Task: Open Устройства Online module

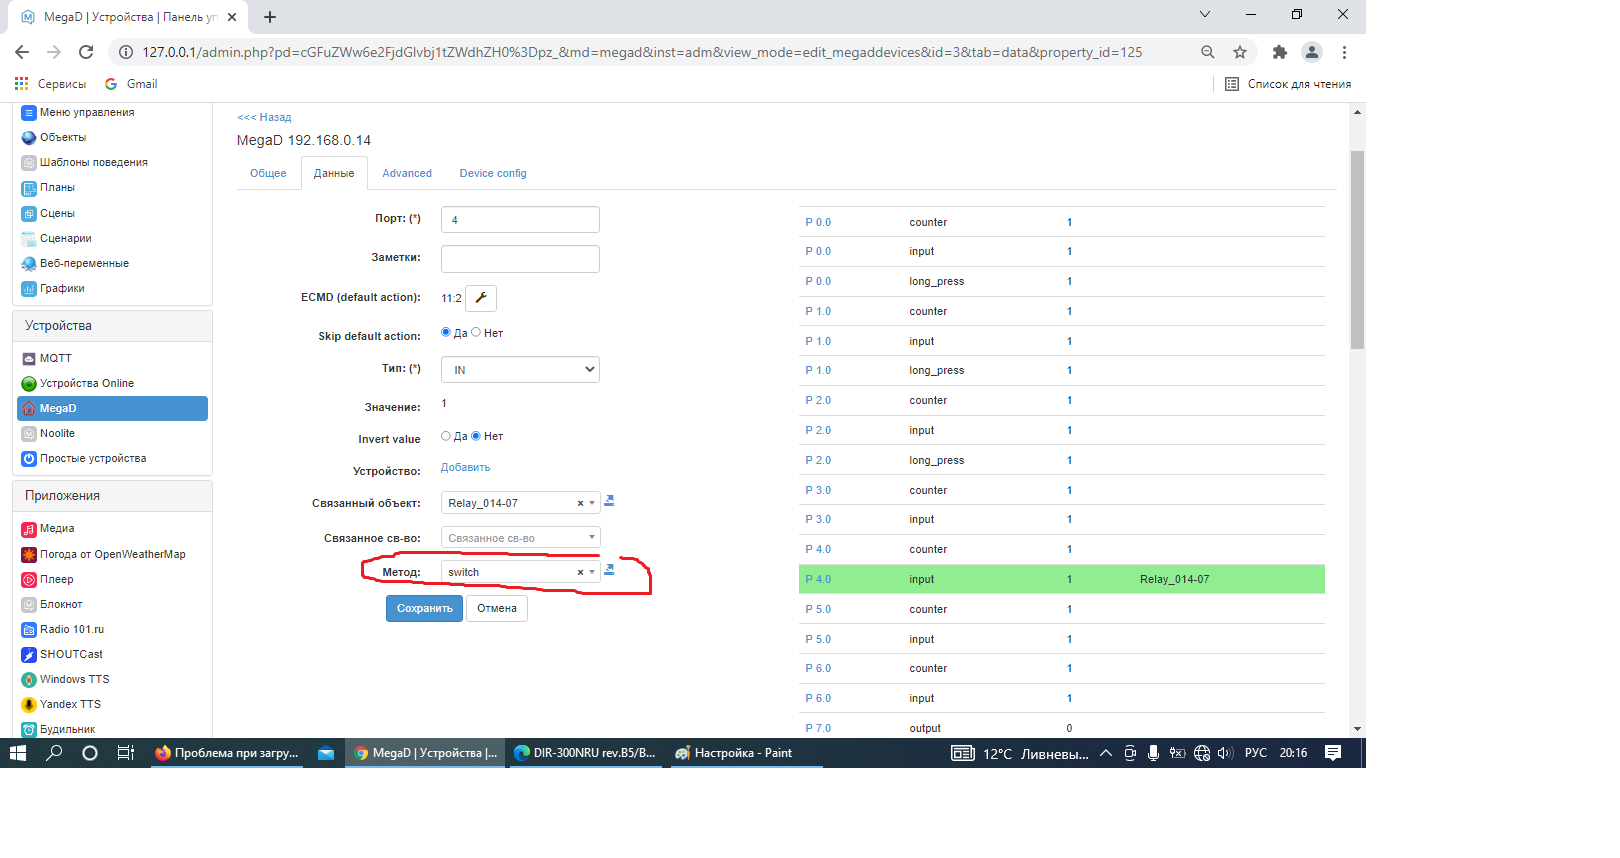Action: (x=86, y=383)
